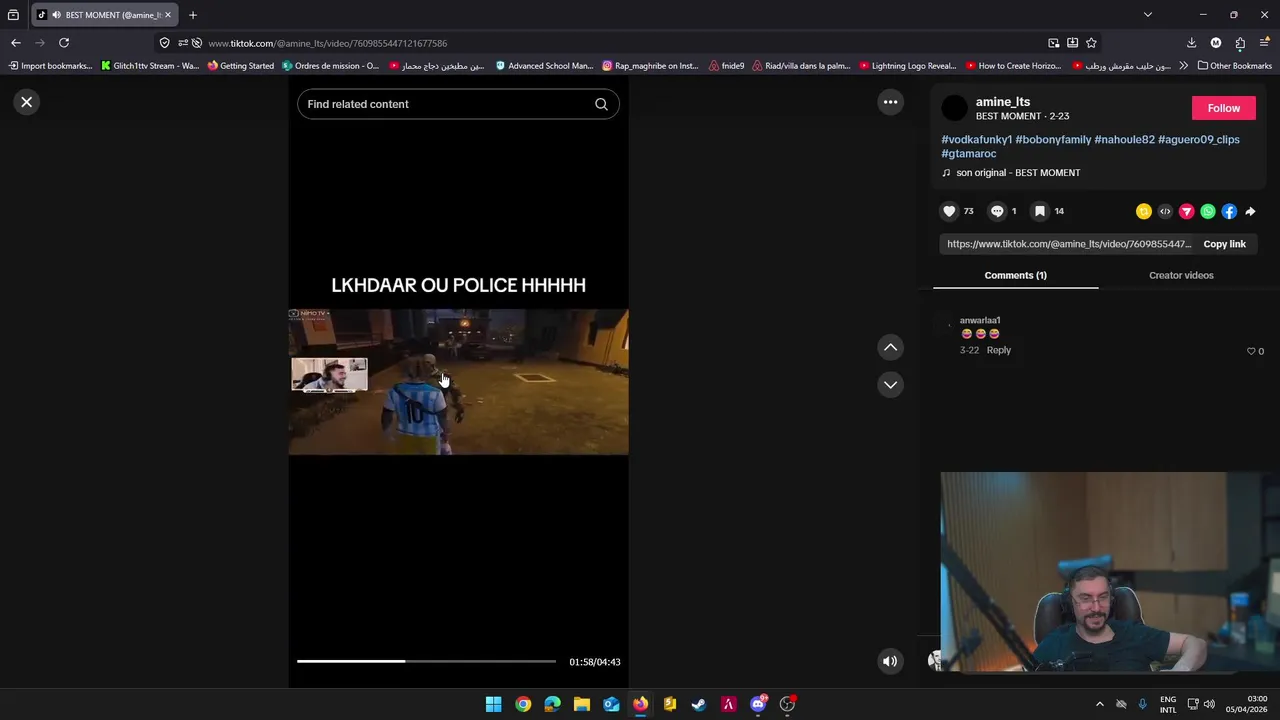Click the share arrow for more options
1280x720 pixels.
coord(1250,211)
